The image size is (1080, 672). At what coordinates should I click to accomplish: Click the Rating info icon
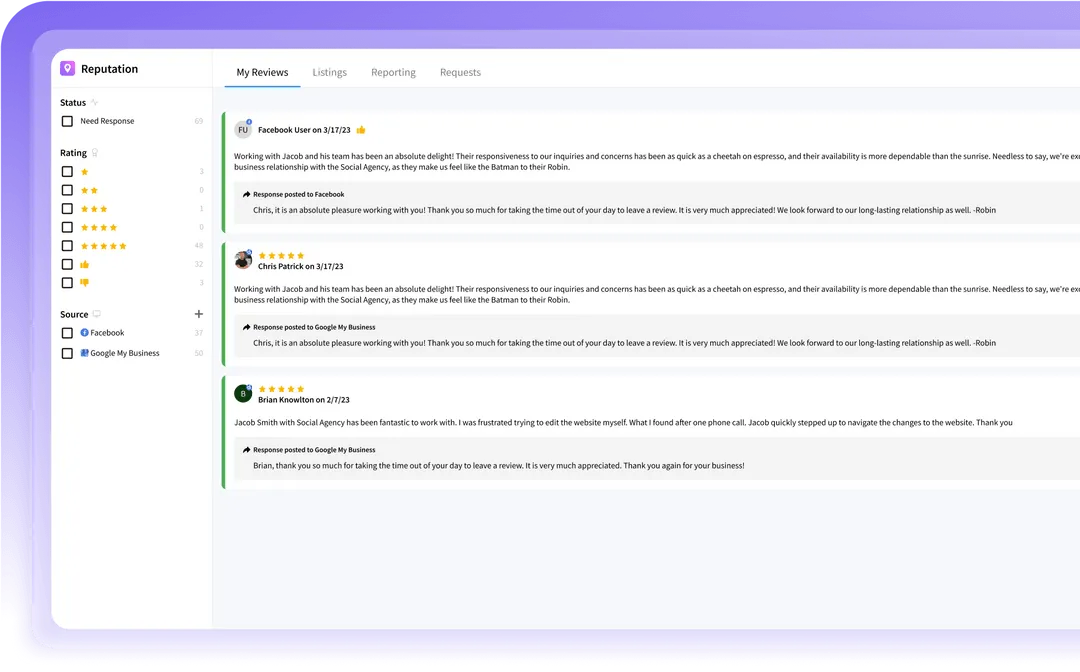click(x=95, y=153)
